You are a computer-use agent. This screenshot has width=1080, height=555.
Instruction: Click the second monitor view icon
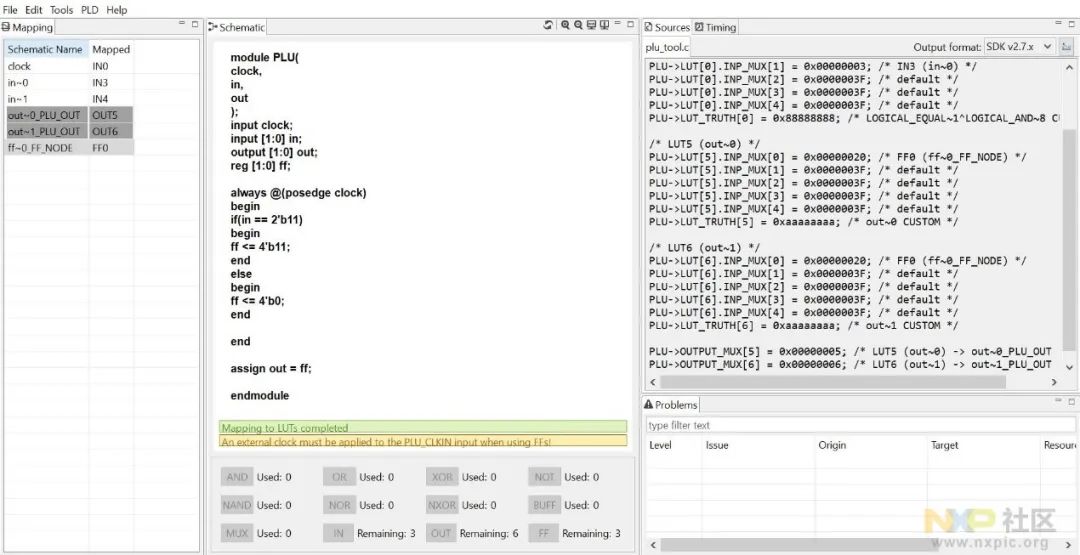point(604,25)
